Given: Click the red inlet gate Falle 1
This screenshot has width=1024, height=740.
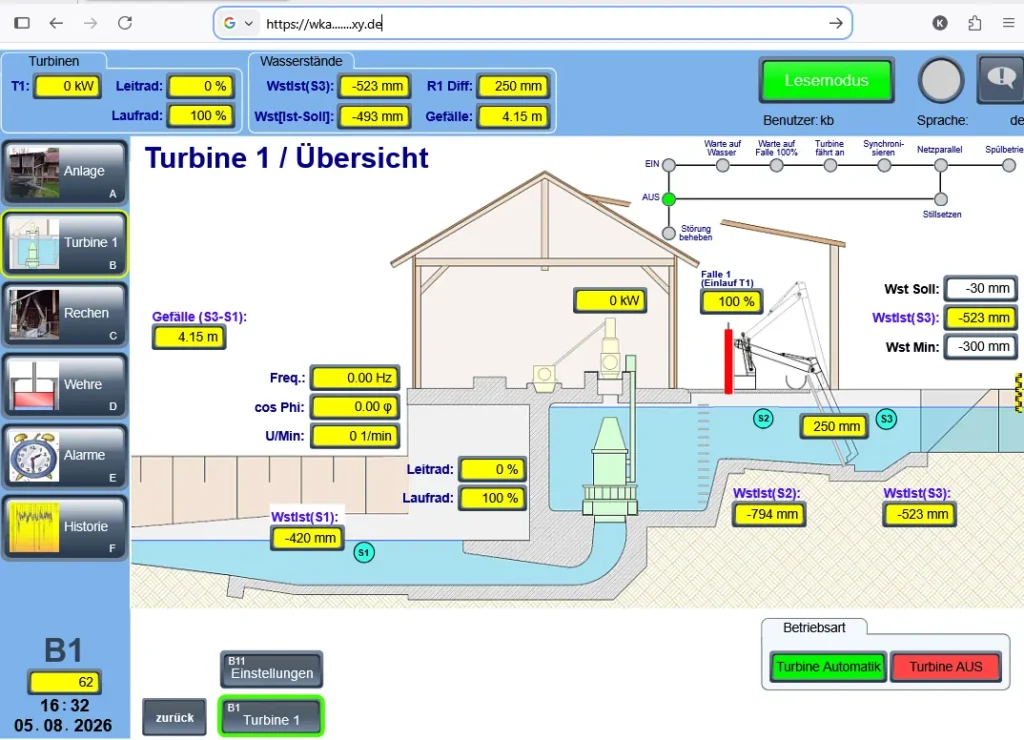Looking at the screenshot, I should point(728,361).
